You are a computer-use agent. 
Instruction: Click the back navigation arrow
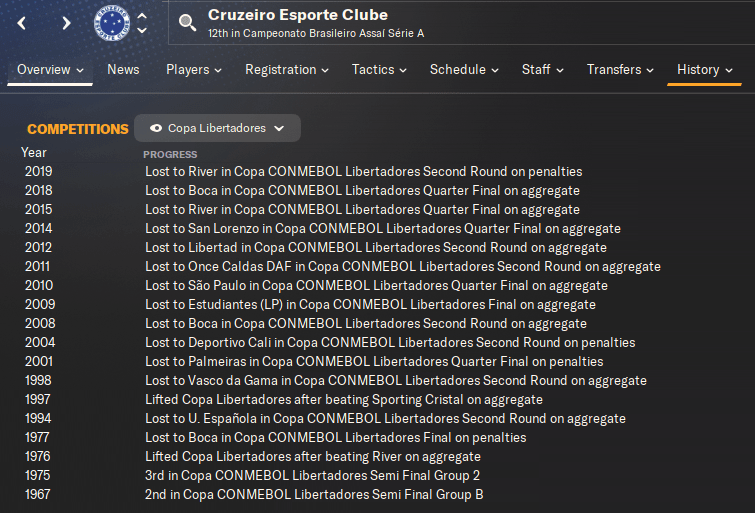22,23
